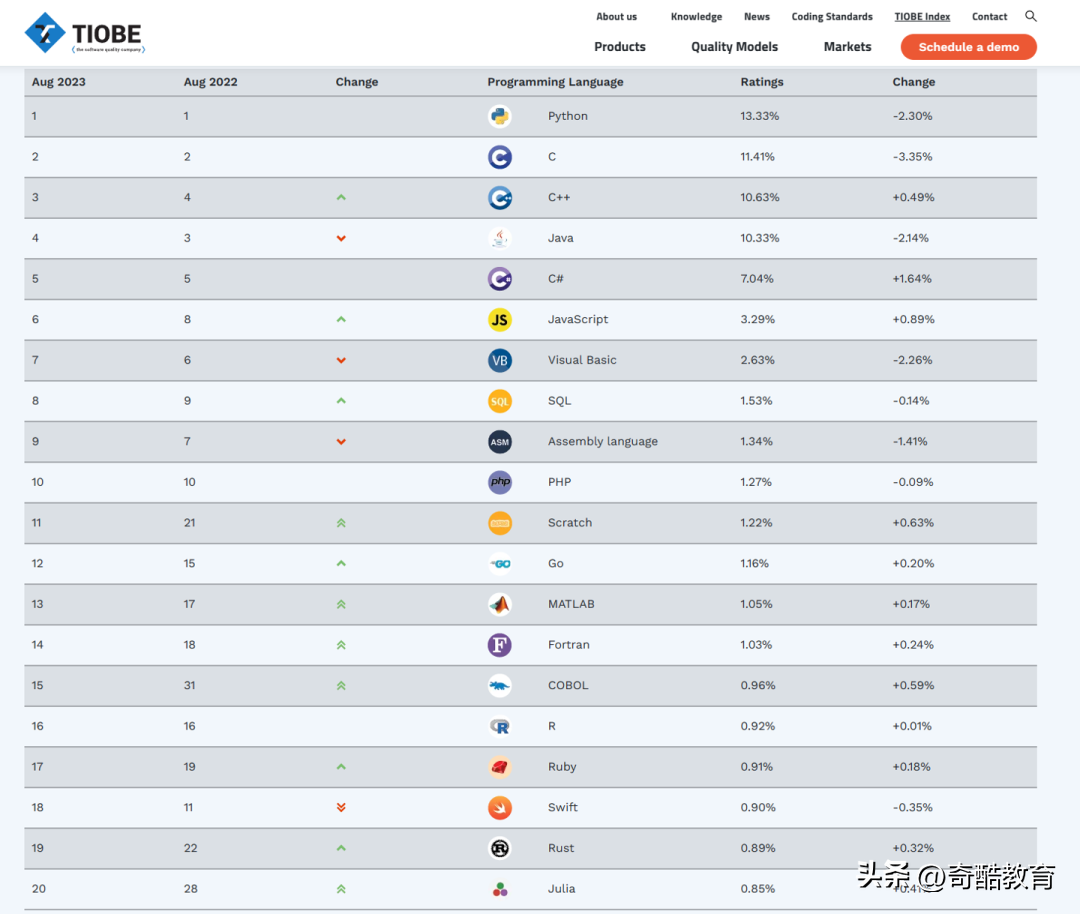Open the search magnifier icon
Screen dimensions: 1080x914
pos(1031,16)
